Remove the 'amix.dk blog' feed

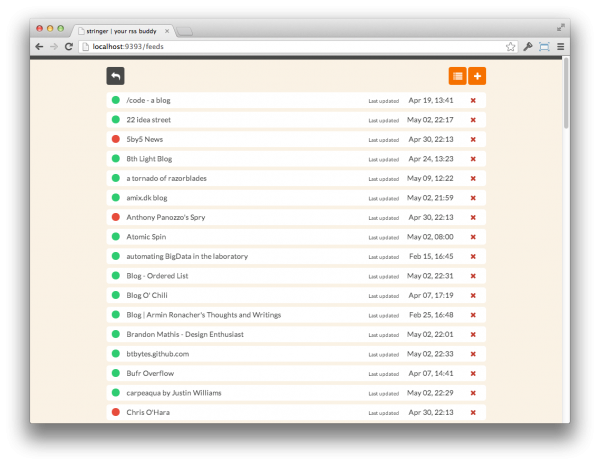(473, 198)
